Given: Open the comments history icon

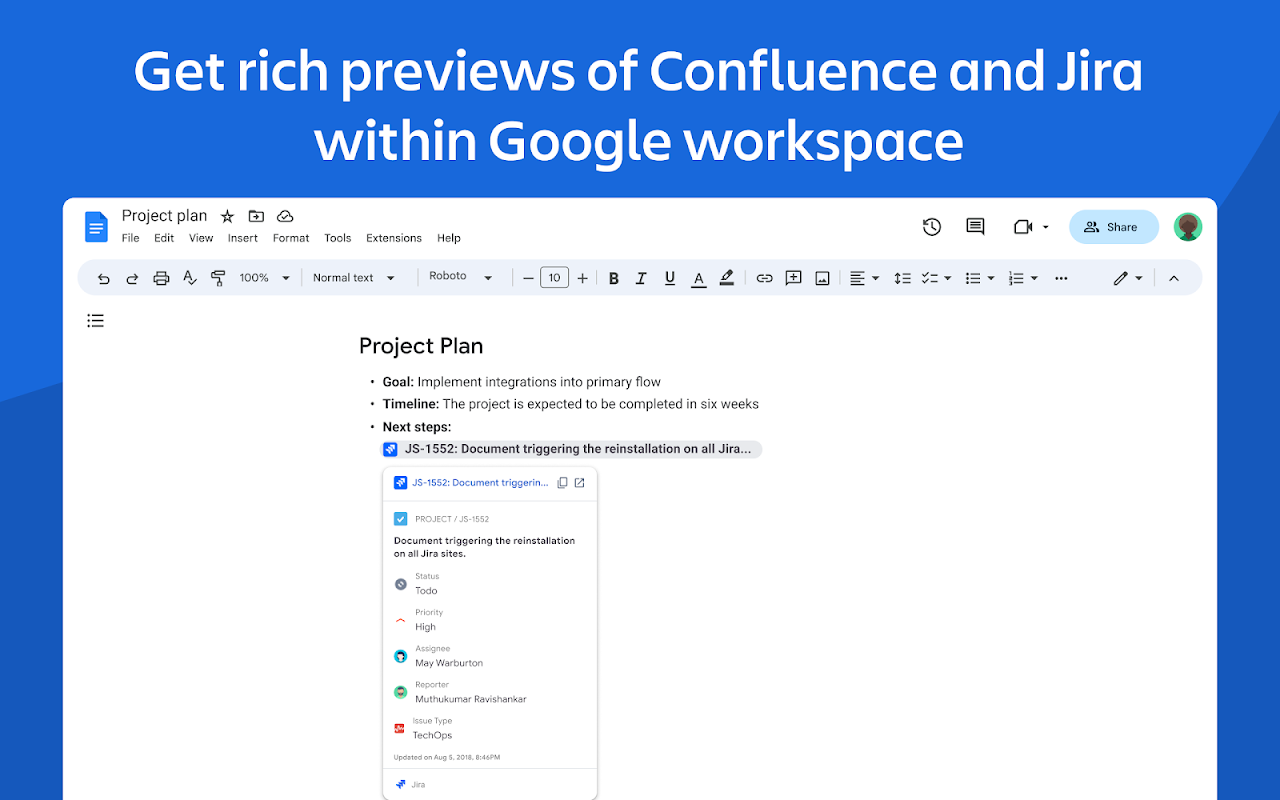Looking at the screenshot, I should (975, 227).
